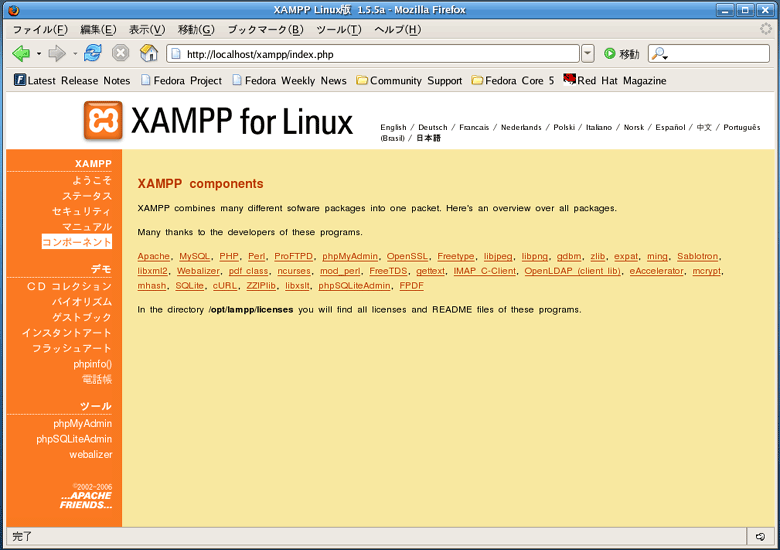Open webalizer in the sidebar

pos(91,455)
